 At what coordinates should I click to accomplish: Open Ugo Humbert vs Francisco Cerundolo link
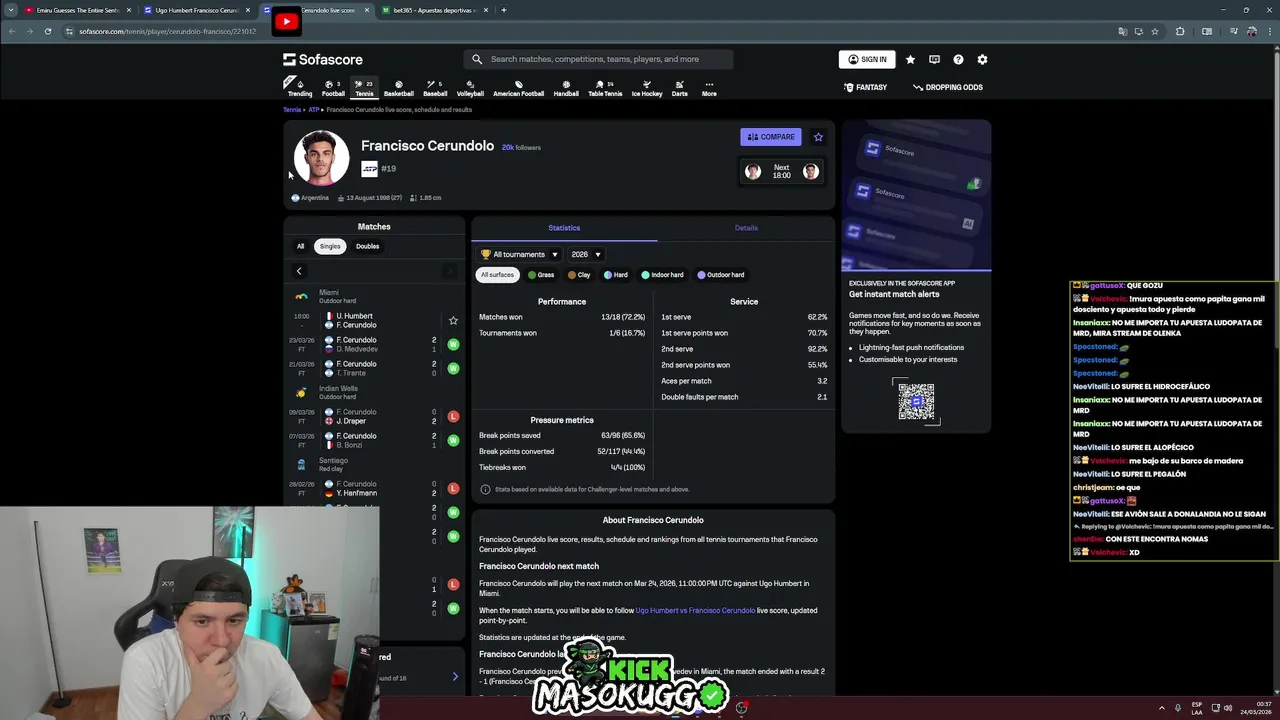pyautogui.click(x=695, y=610)
